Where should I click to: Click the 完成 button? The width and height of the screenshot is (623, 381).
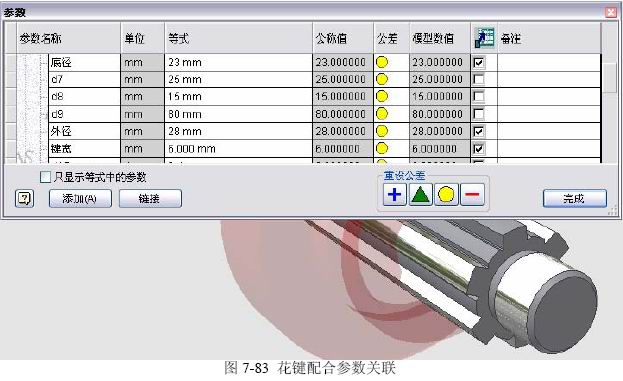[x=575, y=198]
